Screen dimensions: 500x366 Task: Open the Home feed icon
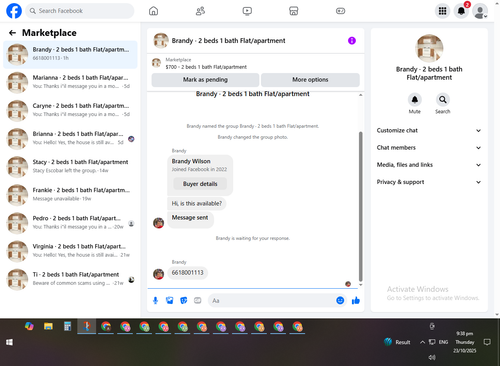[x=153, y=11]
